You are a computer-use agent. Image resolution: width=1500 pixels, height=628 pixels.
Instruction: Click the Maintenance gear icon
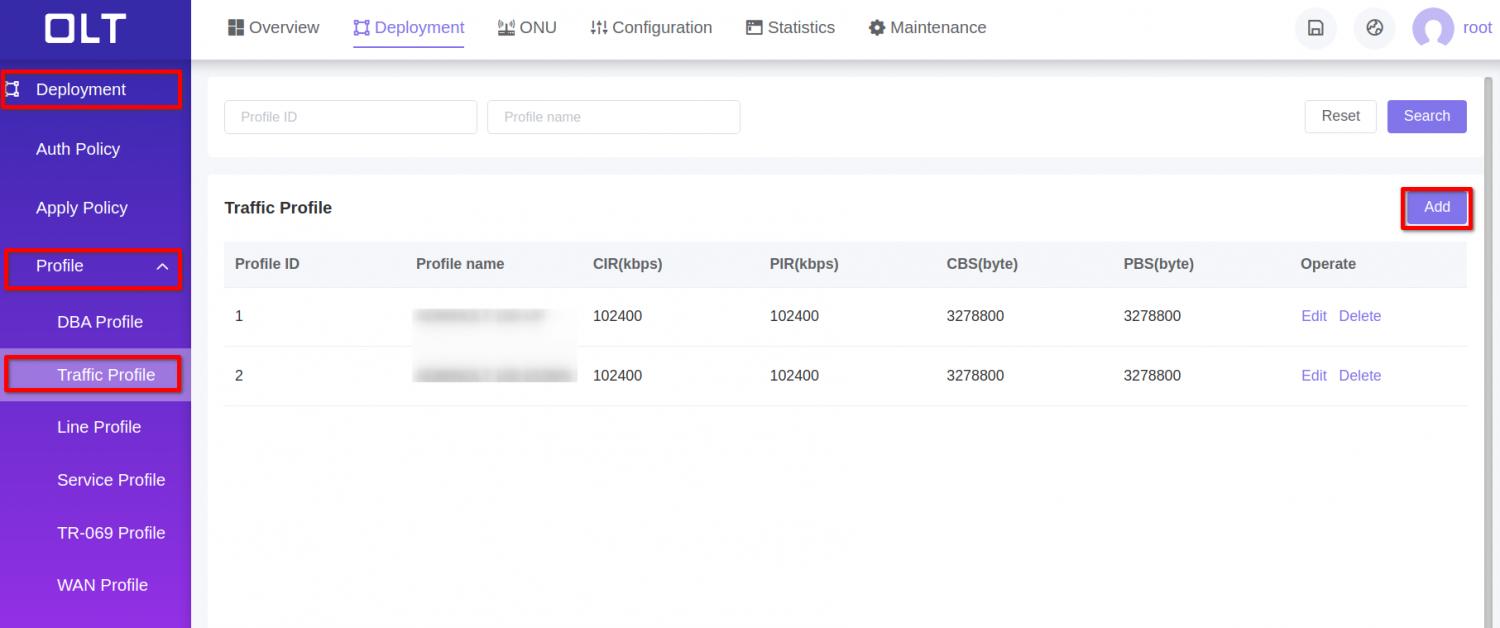877,28
